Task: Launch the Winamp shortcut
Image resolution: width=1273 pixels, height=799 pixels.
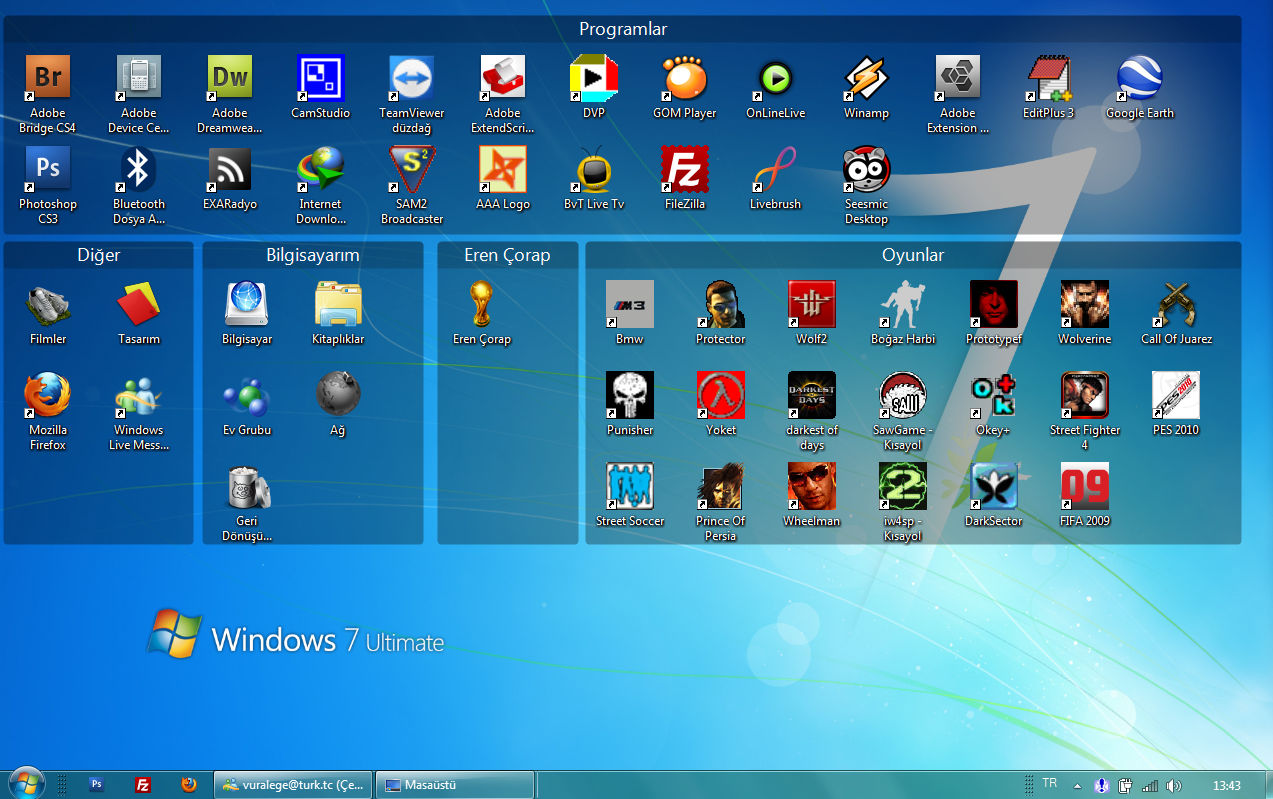Action: (x=867, y=78)
